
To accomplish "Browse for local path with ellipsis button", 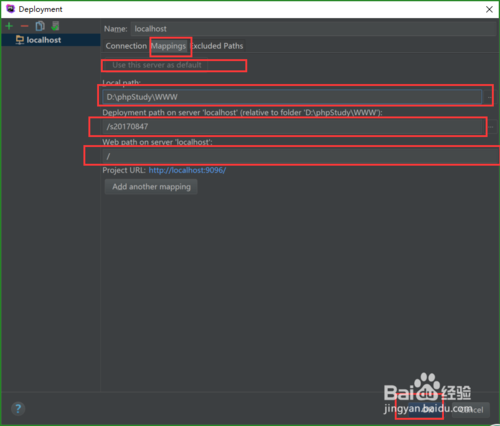I will [489, 97].
